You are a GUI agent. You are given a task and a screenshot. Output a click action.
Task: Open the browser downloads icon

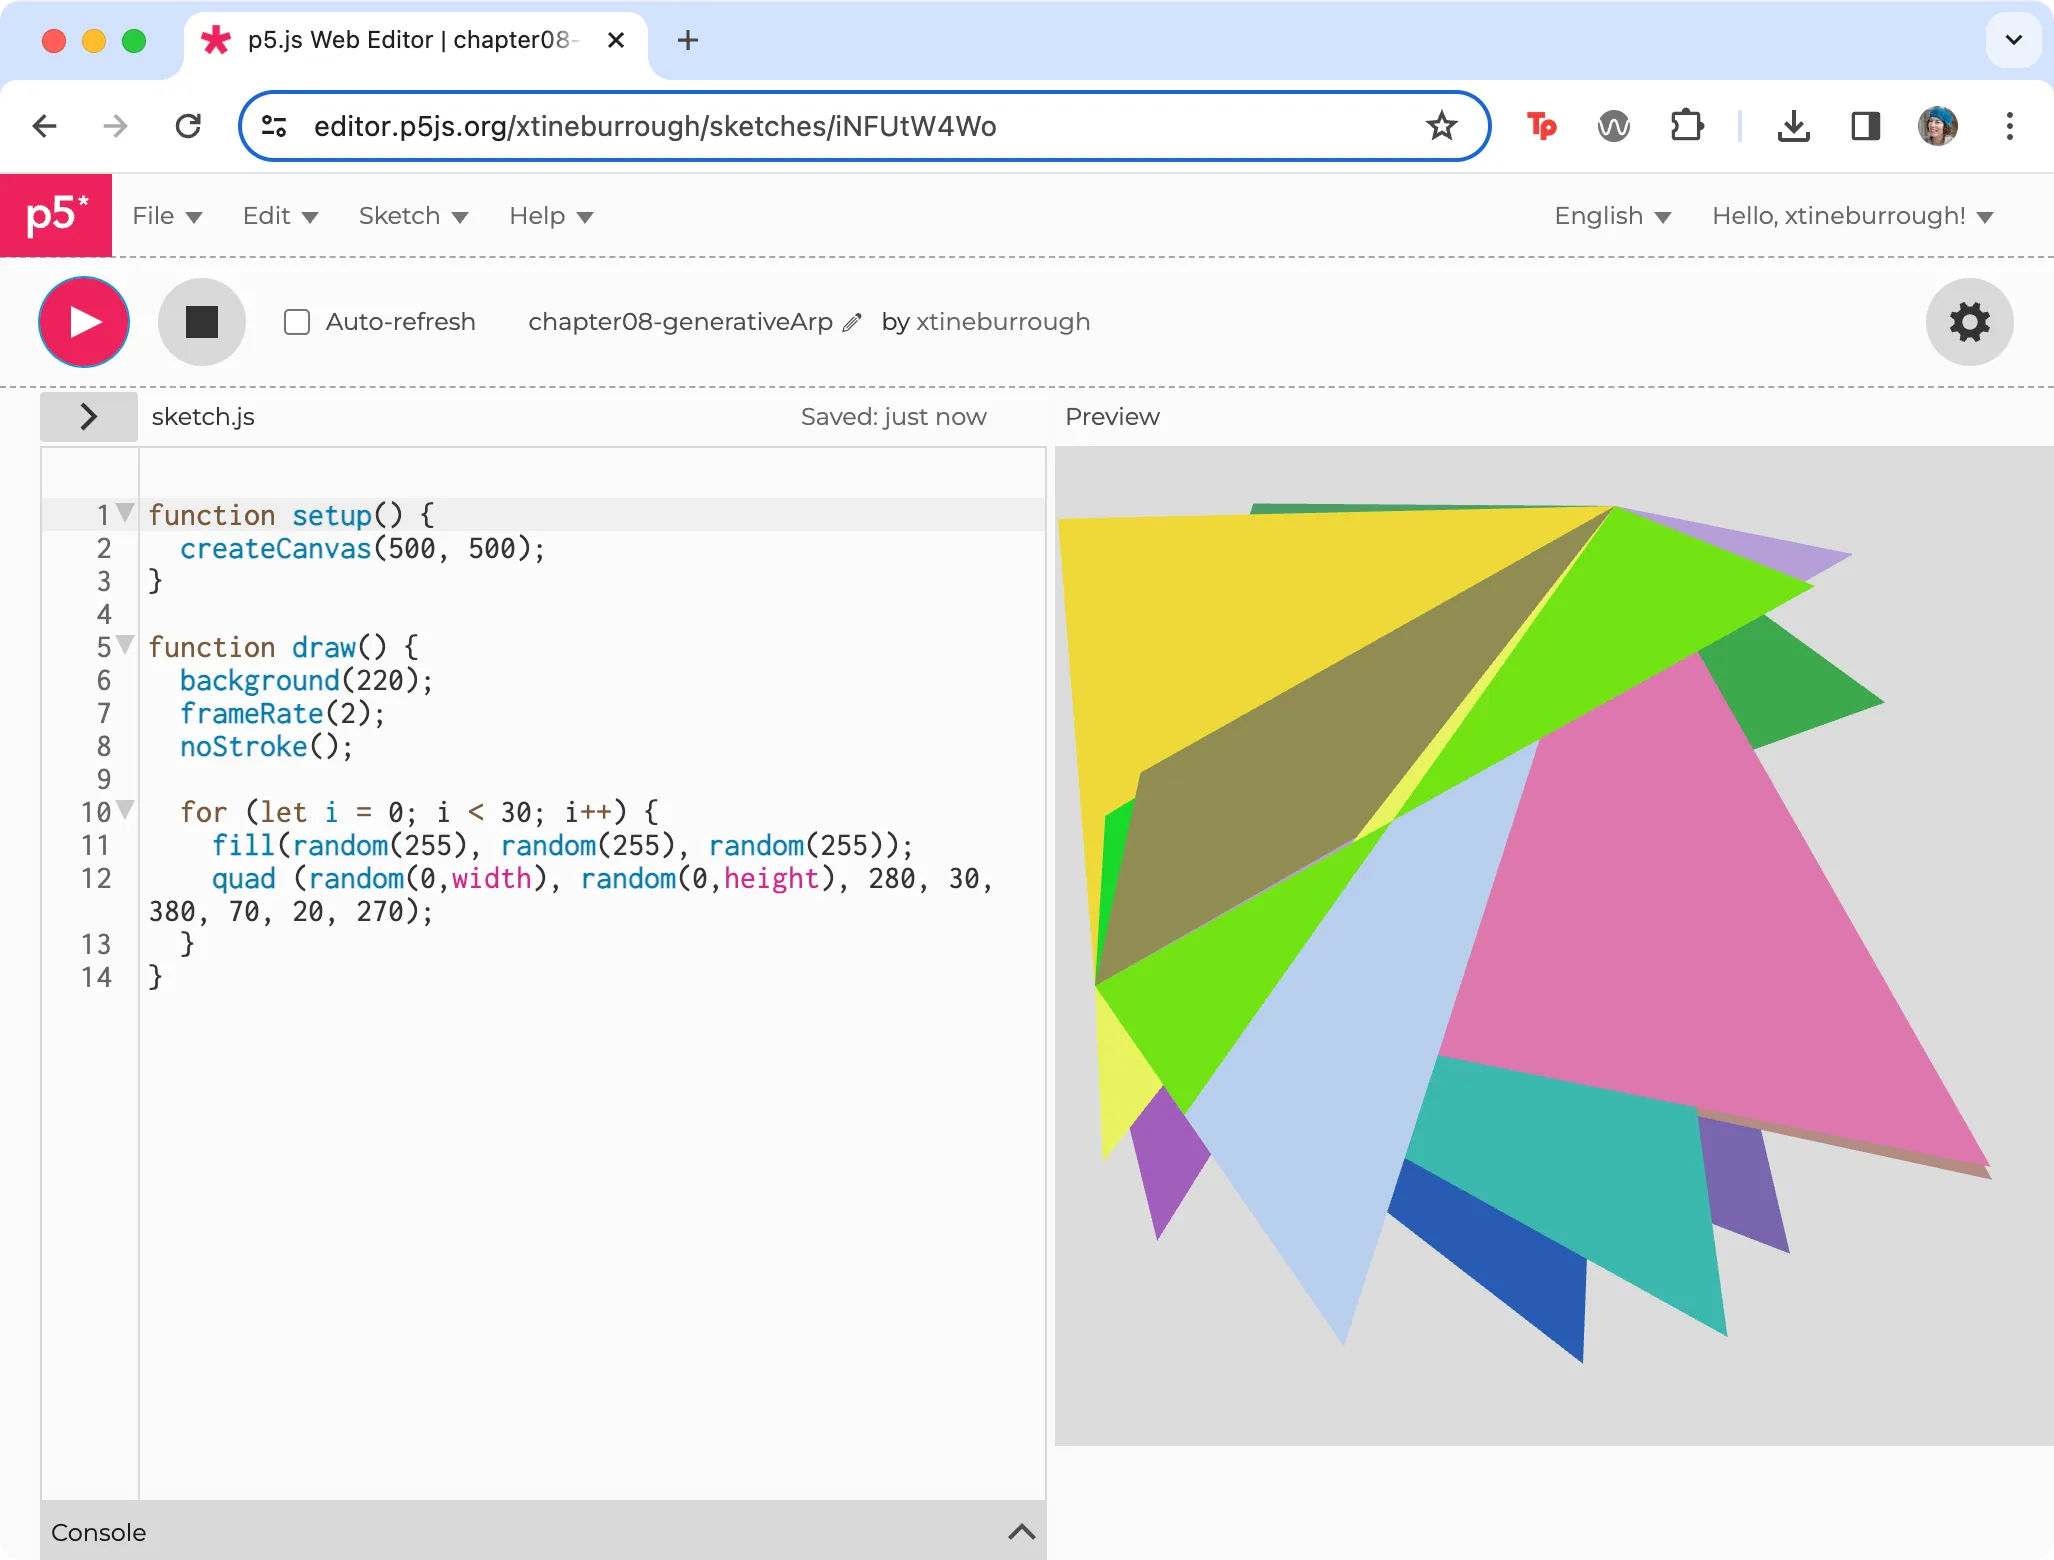point(1793,125)
